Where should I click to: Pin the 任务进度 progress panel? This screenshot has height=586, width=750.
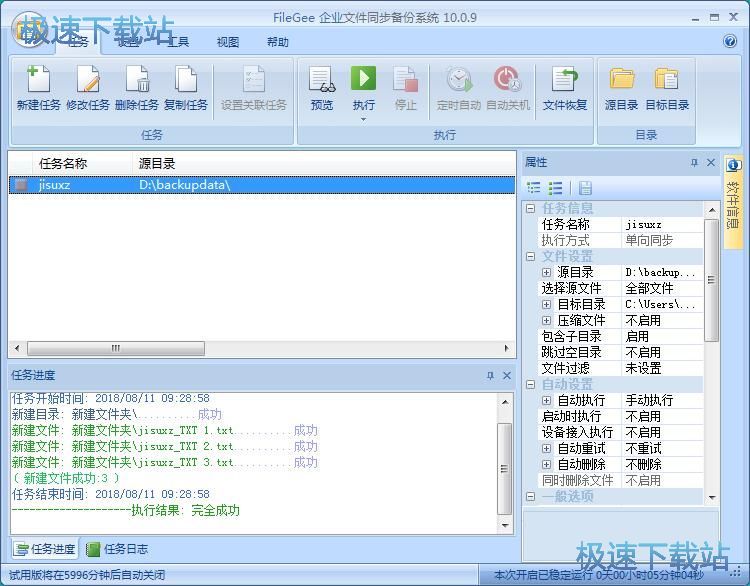point(490,376)
